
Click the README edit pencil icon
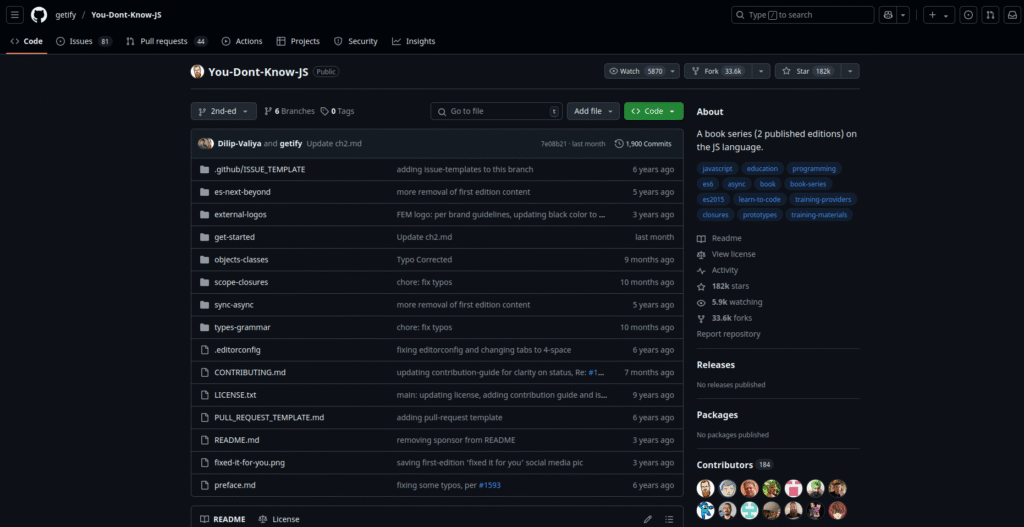tap(648, 519)
